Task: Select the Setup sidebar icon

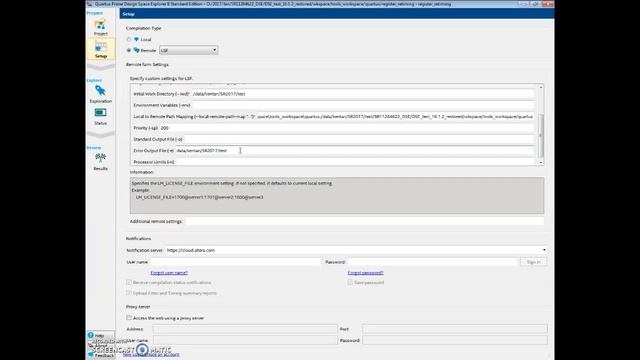Action: coord(100,49)
